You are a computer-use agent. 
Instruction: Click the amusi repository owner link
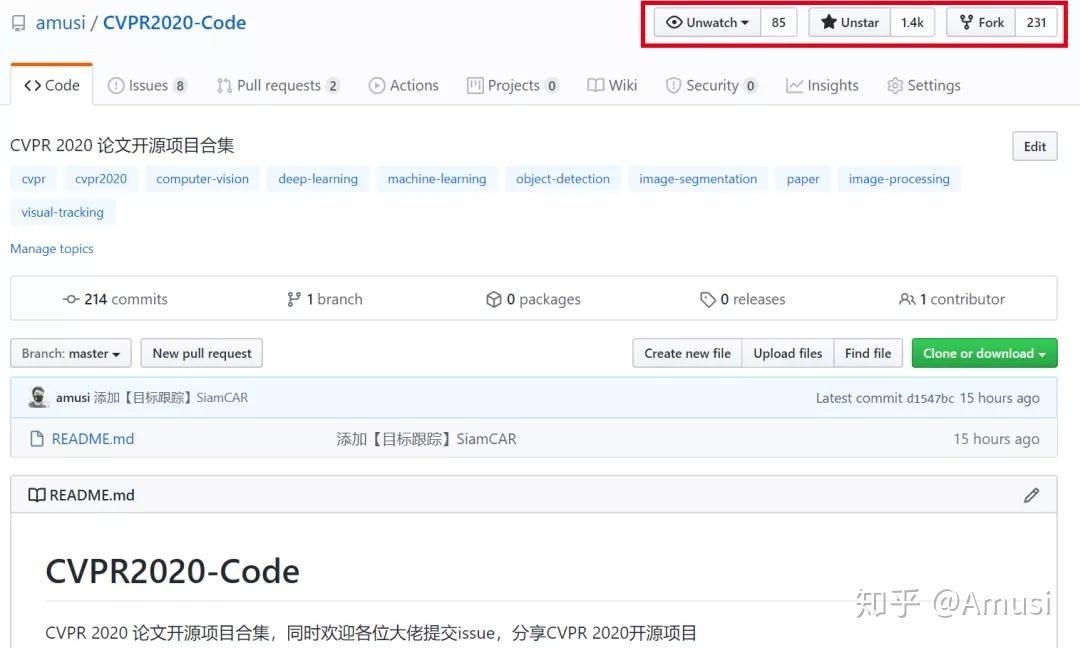pyautogui.click(x=60, y=22)
